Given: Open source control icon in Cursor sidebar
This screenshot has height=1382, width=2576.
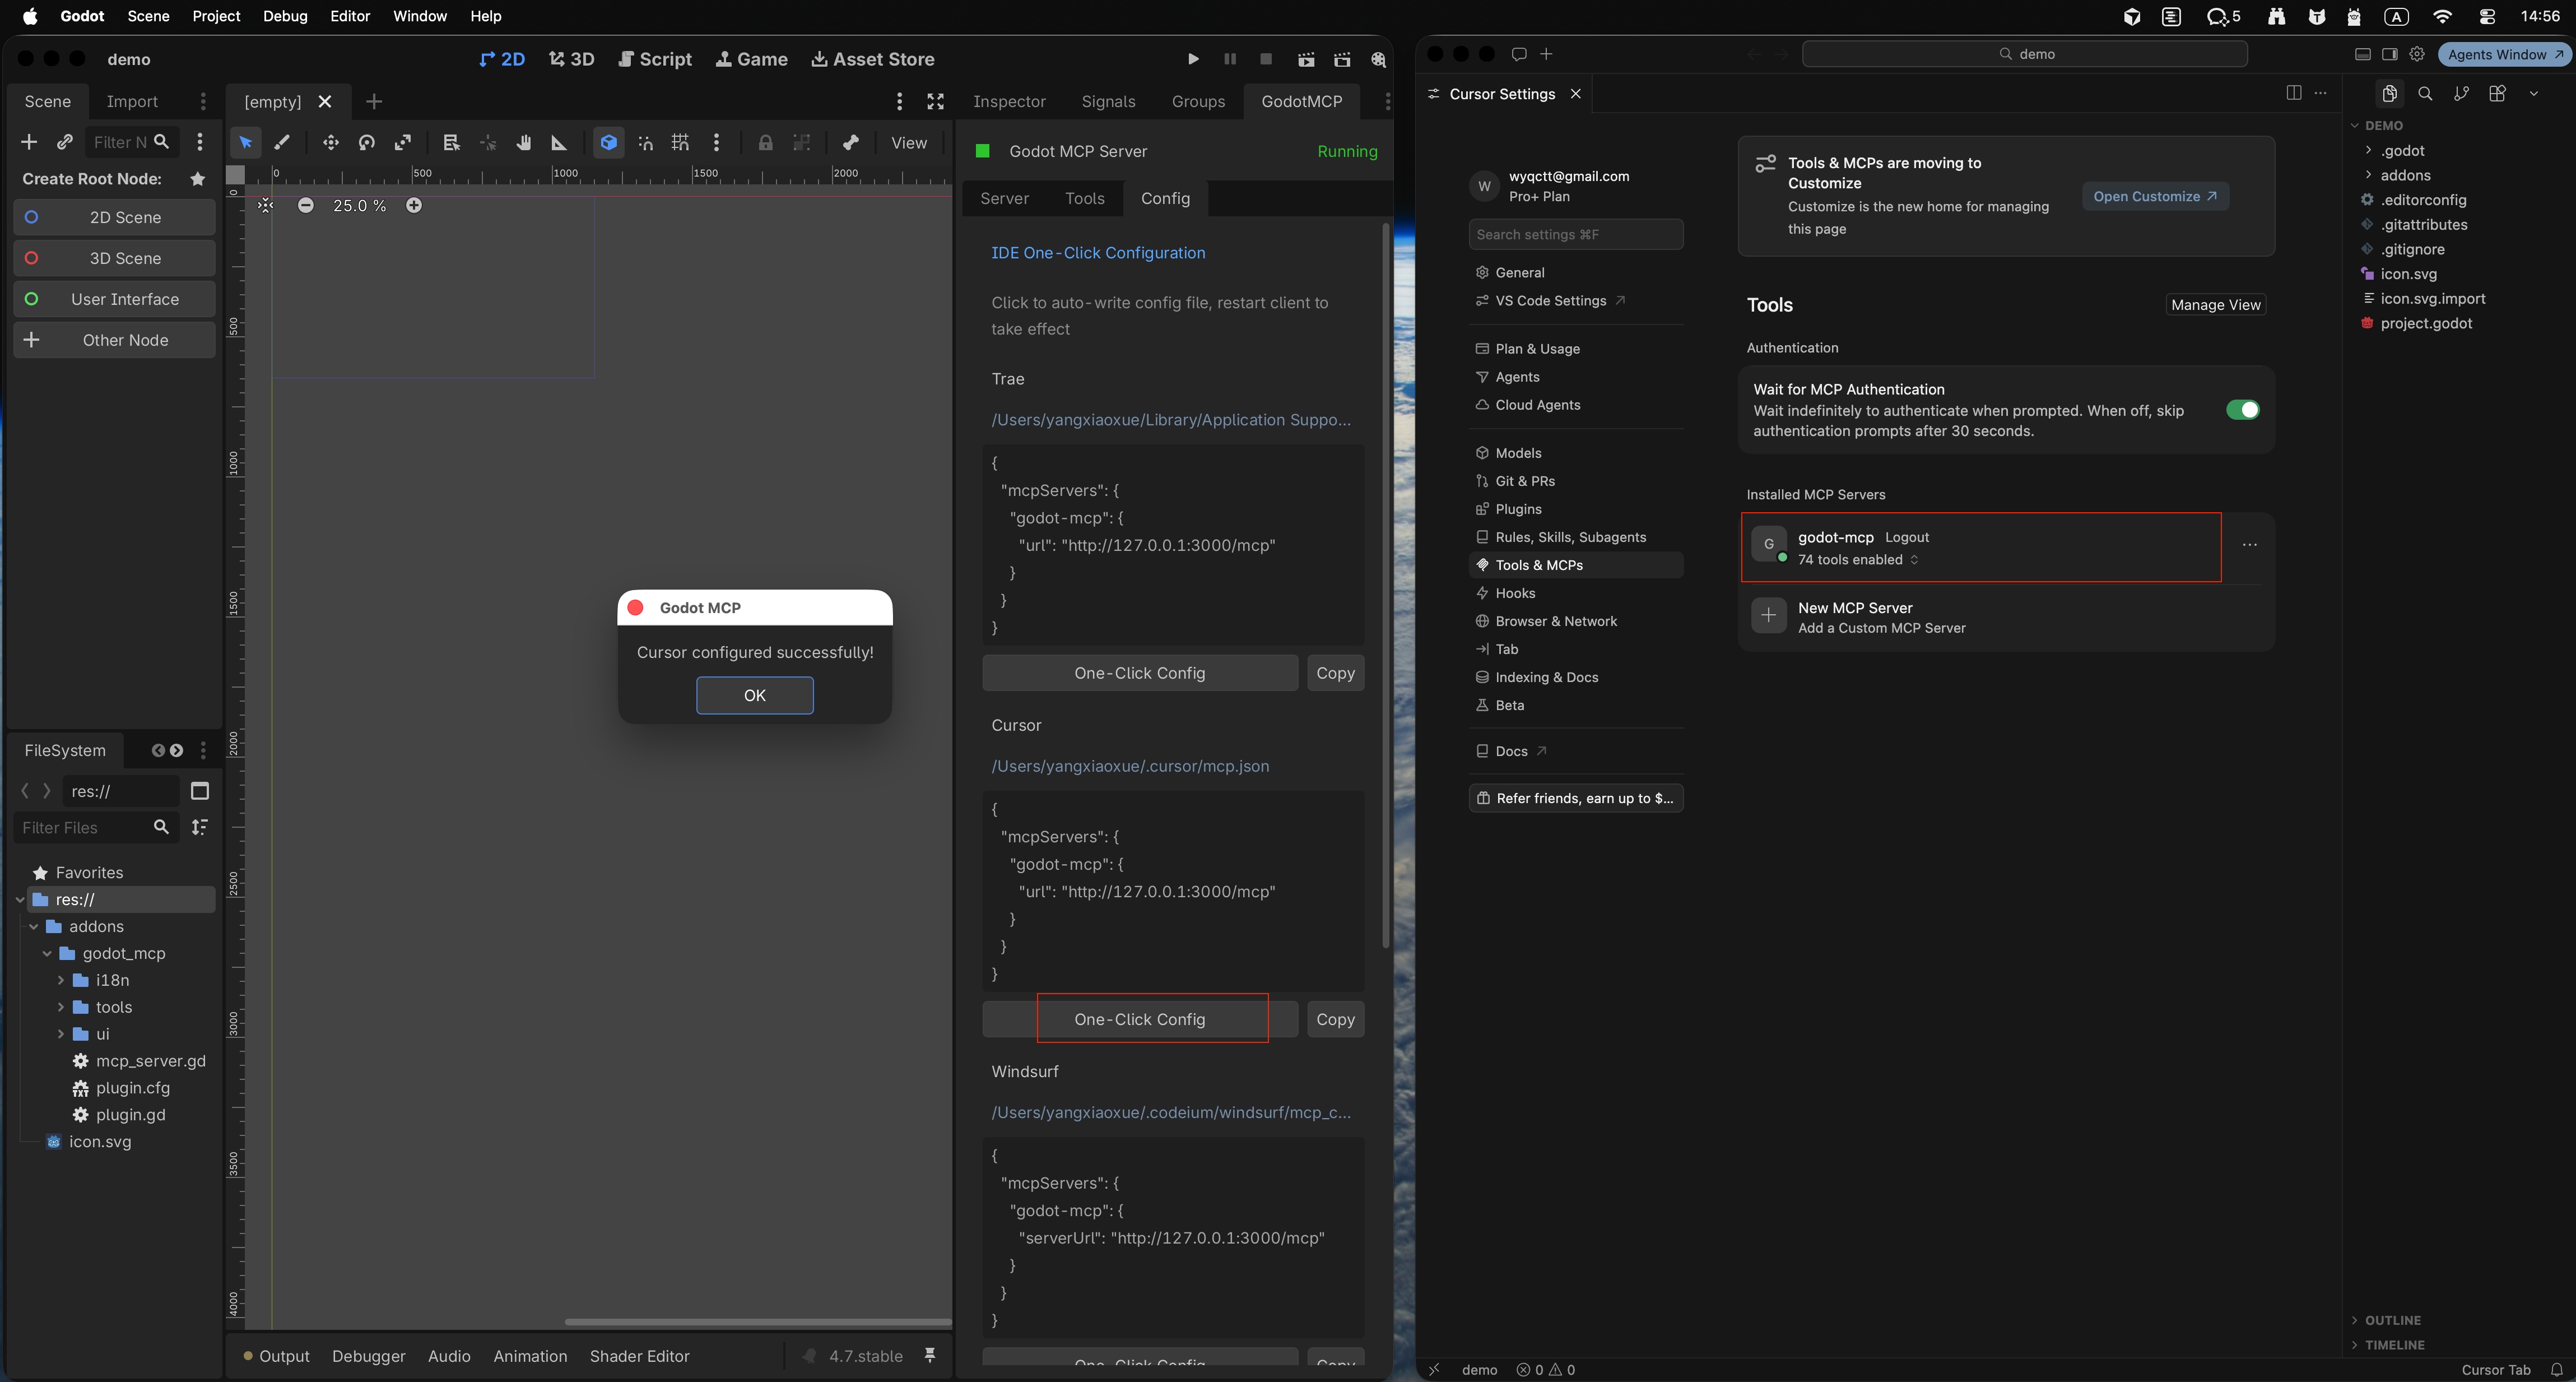Looking at the screenshot, I should (x=2461, y=93).
